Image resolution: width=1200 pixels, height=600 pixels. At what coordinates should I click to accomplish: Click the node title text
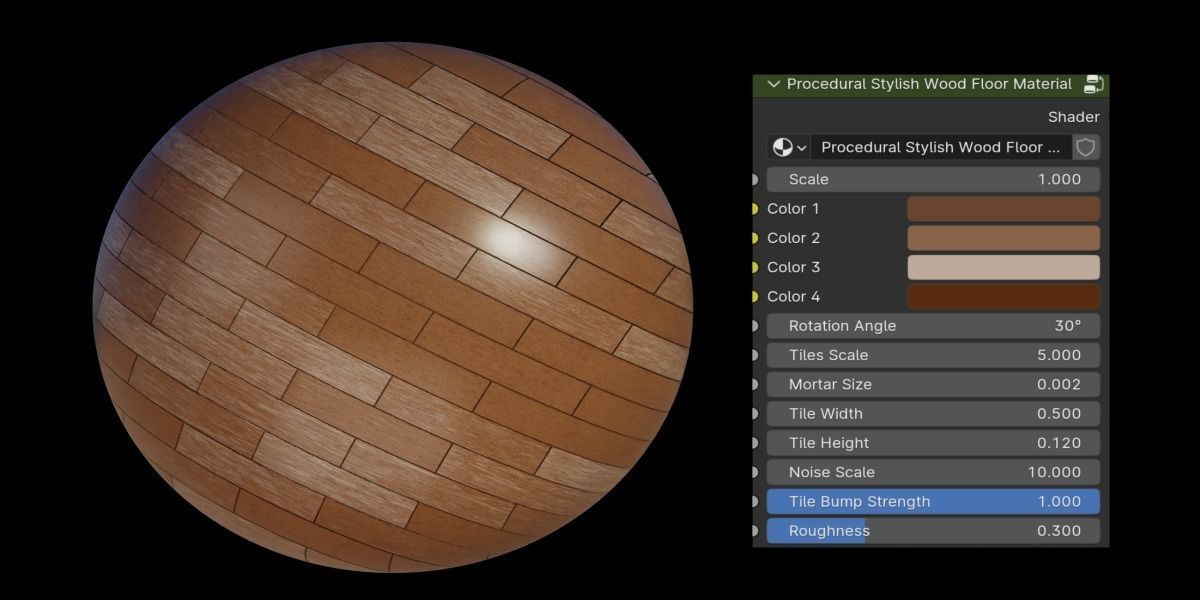click(929, 84)
